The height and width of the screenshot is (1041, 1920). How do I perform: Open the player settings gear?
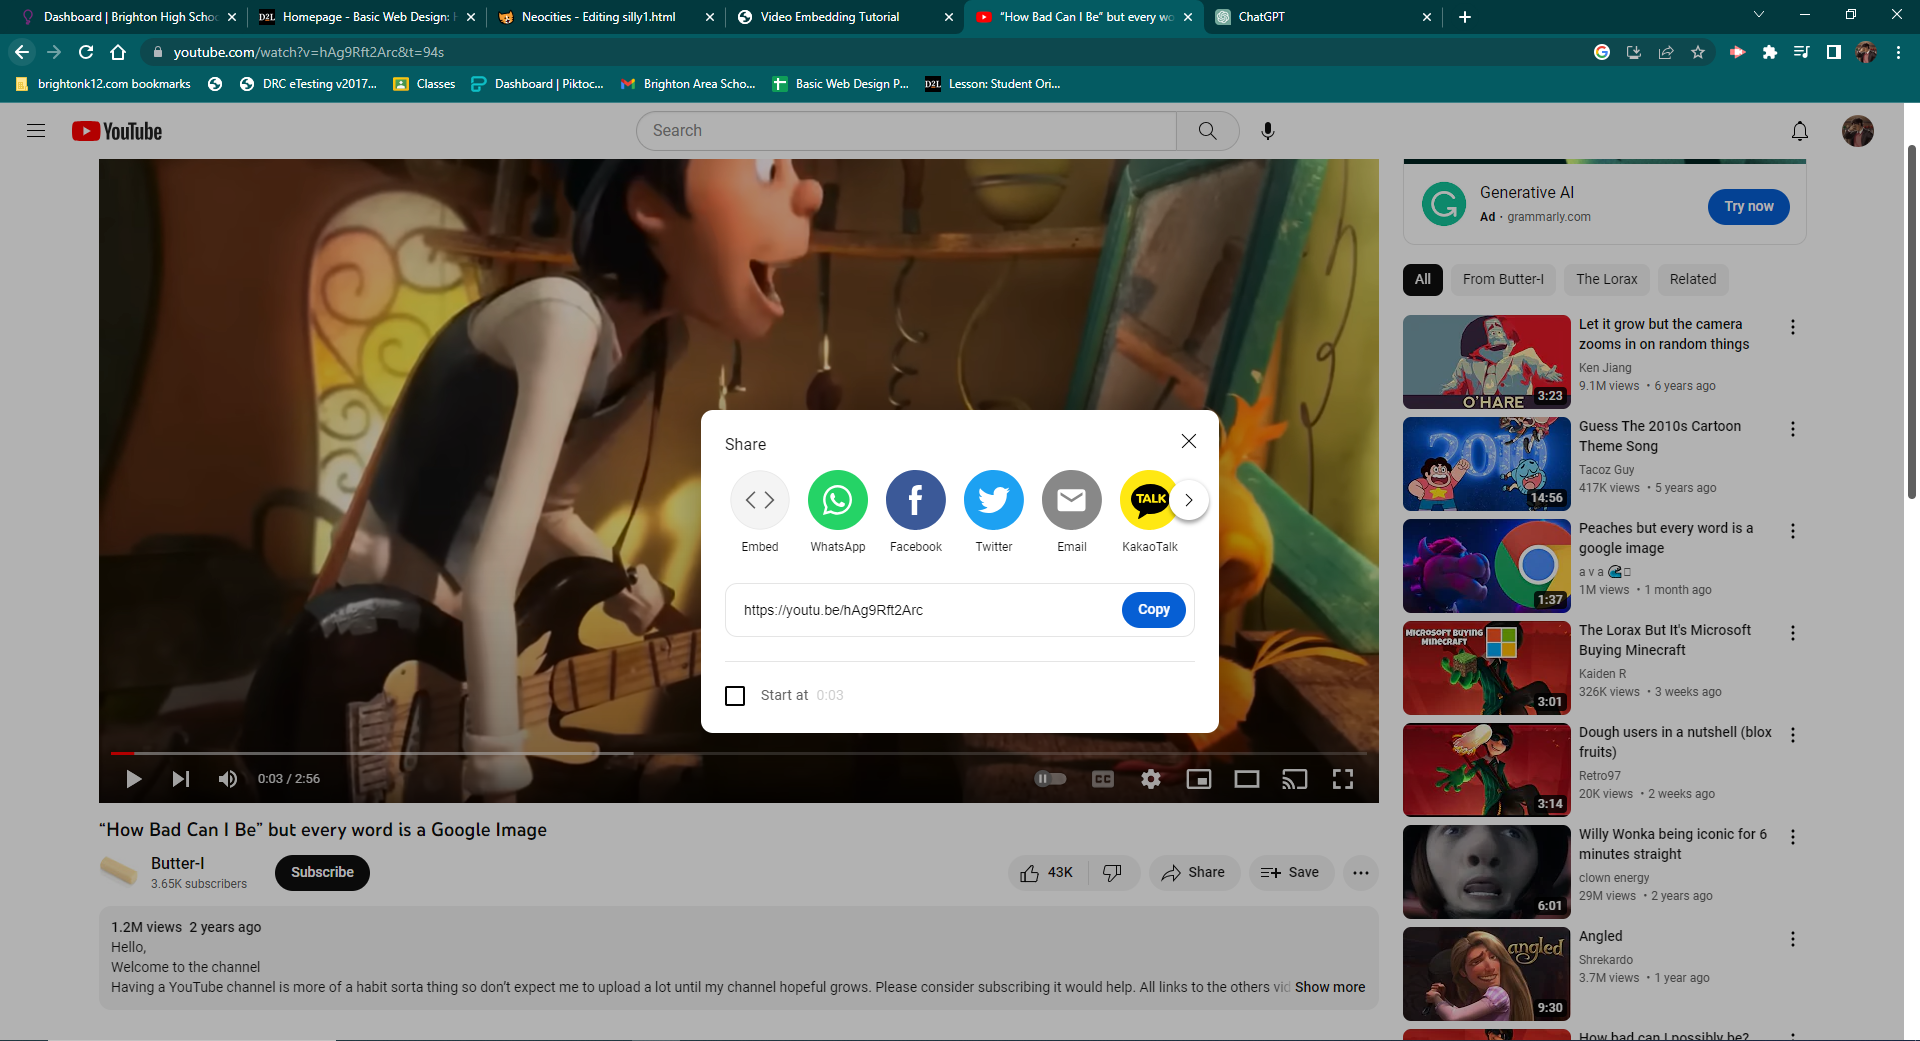1151,779
